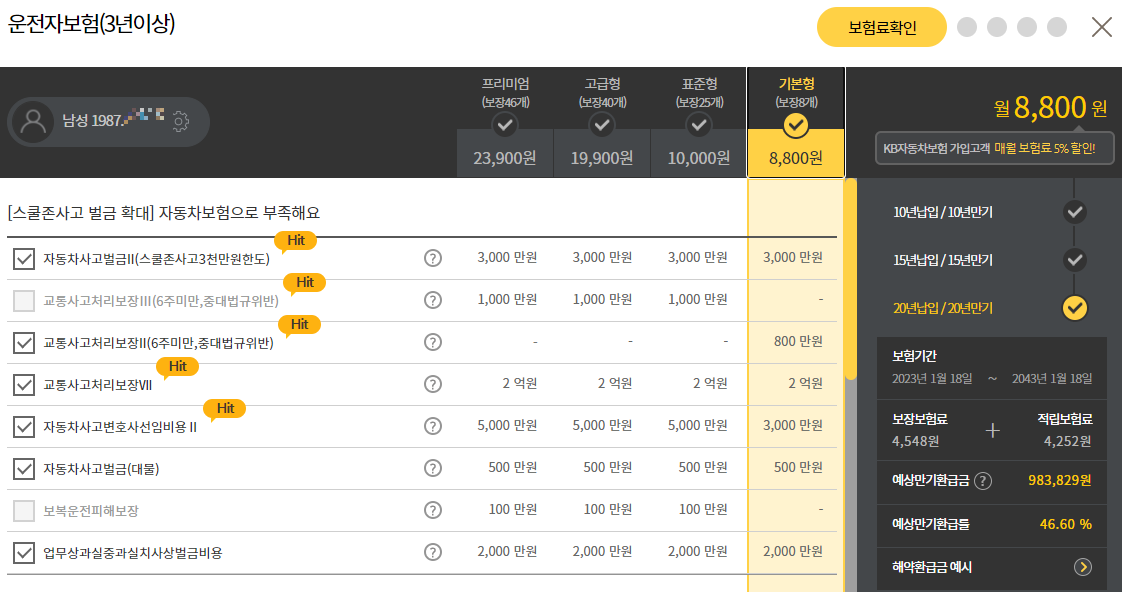Image resolution: width=1122 pixels, height=592 pixels.
Task: Click the 46.60 % refund rate
Action: point(1065,525)
